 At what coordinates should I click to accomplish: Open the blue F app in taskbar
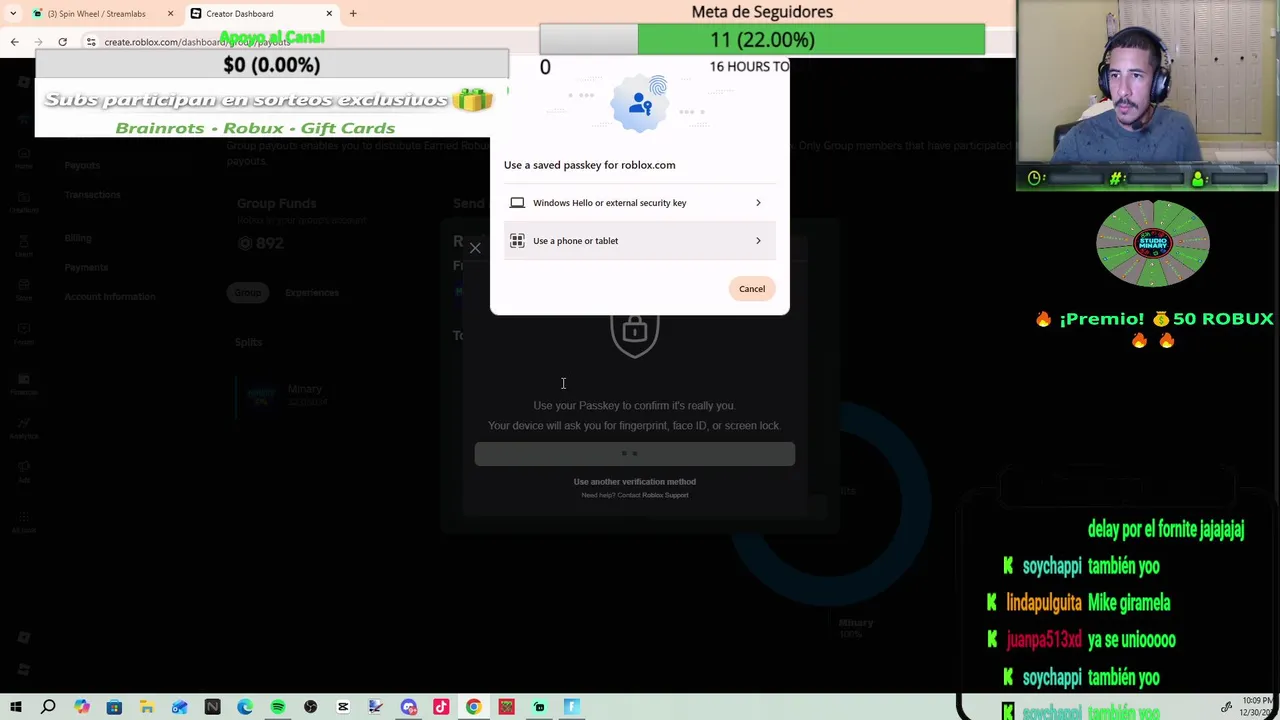click(572, 708)
